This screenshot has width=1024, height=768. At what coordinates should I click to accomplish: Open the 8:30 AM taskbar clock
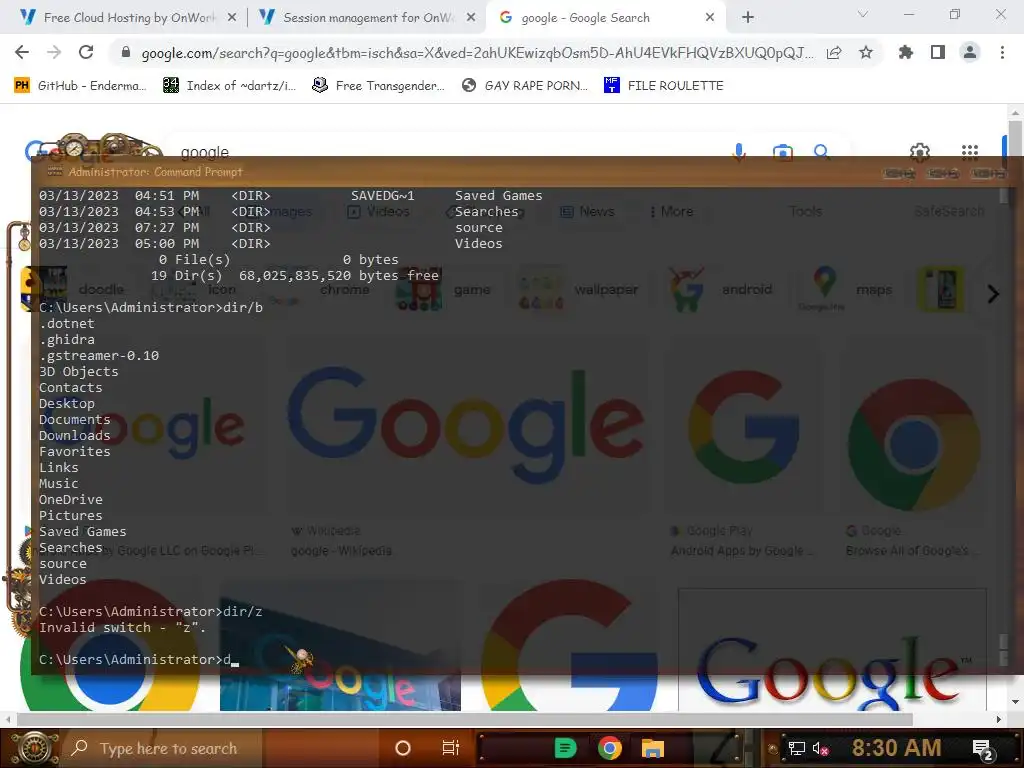(x=896, y=748)
